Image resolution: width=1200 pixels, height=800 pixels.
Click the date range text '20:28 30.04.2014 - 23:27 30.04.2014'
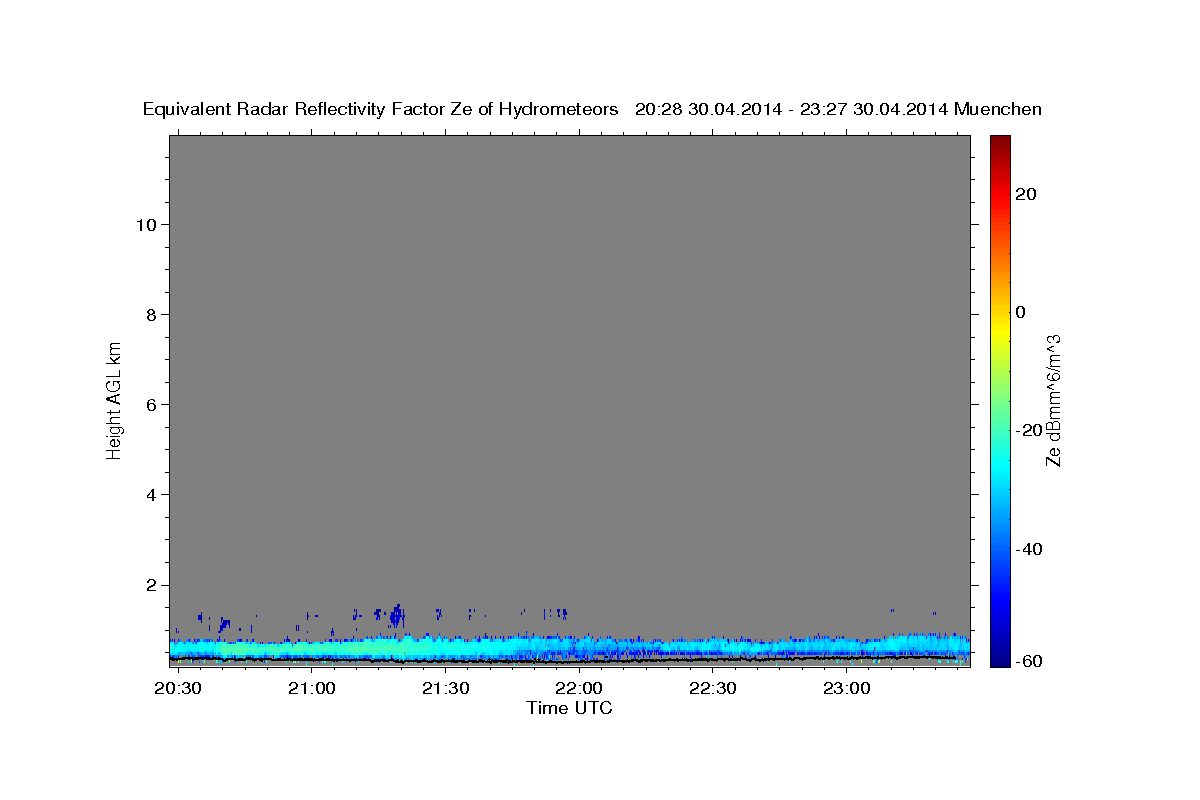point(791,109)
